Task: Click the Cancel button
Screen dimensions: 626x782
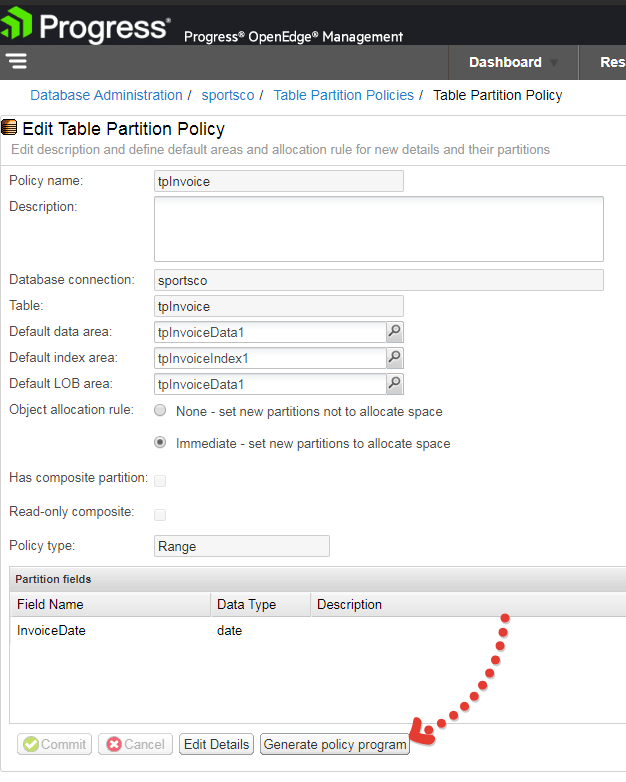Action: tap(135, 744)
